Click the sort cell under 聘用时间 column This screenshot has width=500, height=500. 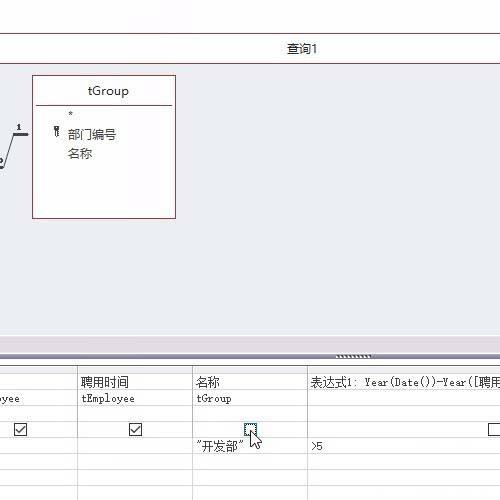[135, 414]
